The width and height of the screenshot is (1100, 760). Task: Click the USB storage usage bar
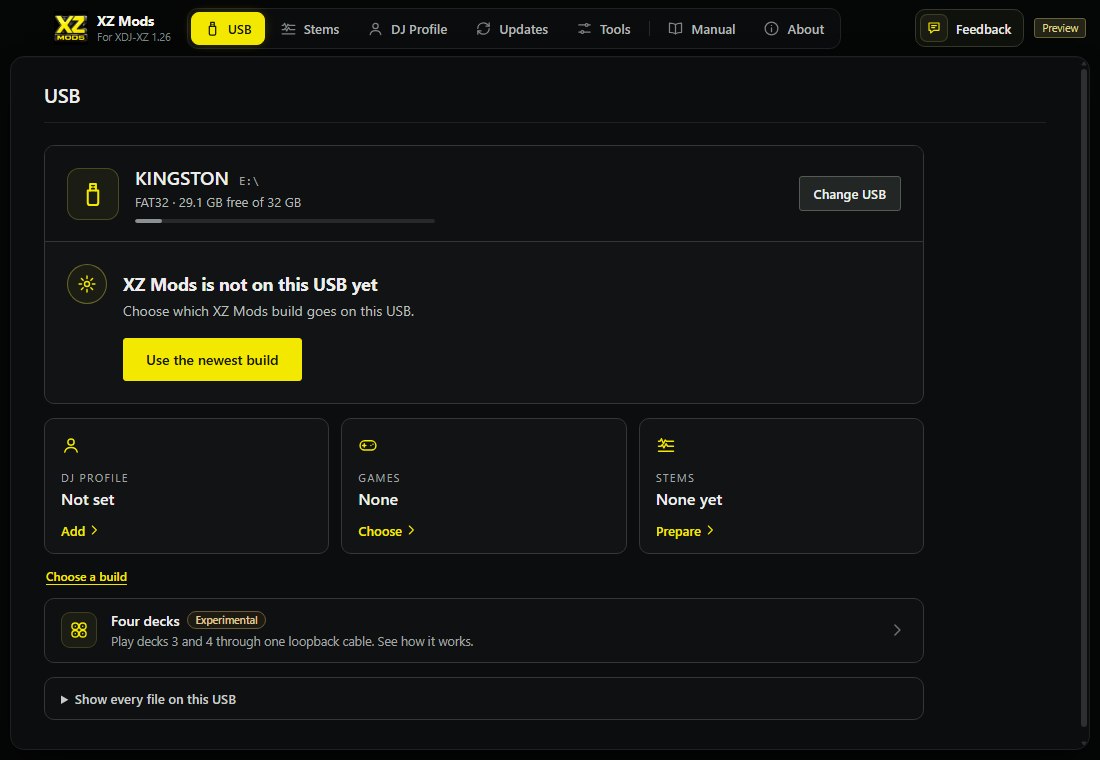point(285,221)
